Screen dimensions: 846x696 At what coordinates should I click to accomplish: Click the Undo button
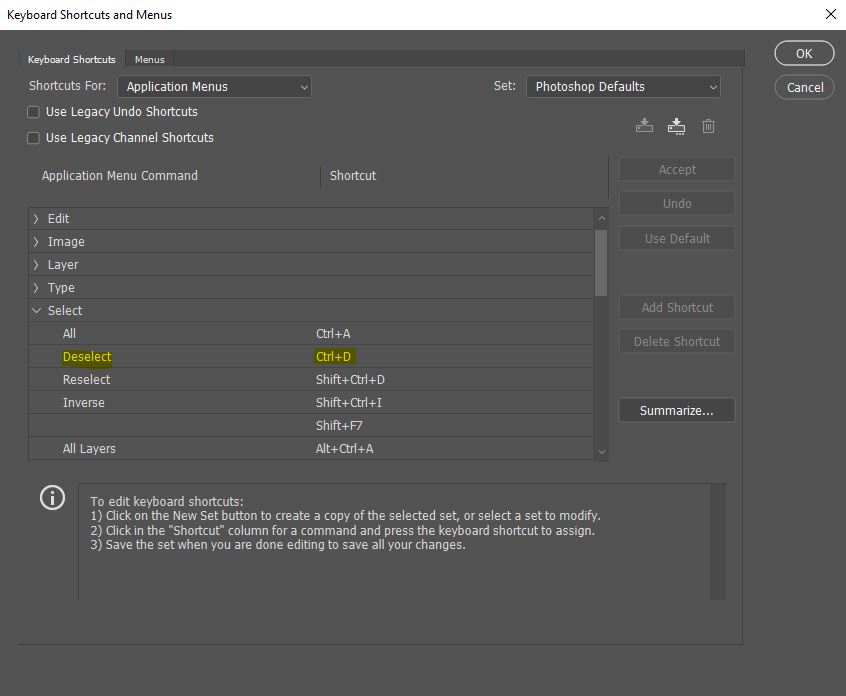(676, 203)
